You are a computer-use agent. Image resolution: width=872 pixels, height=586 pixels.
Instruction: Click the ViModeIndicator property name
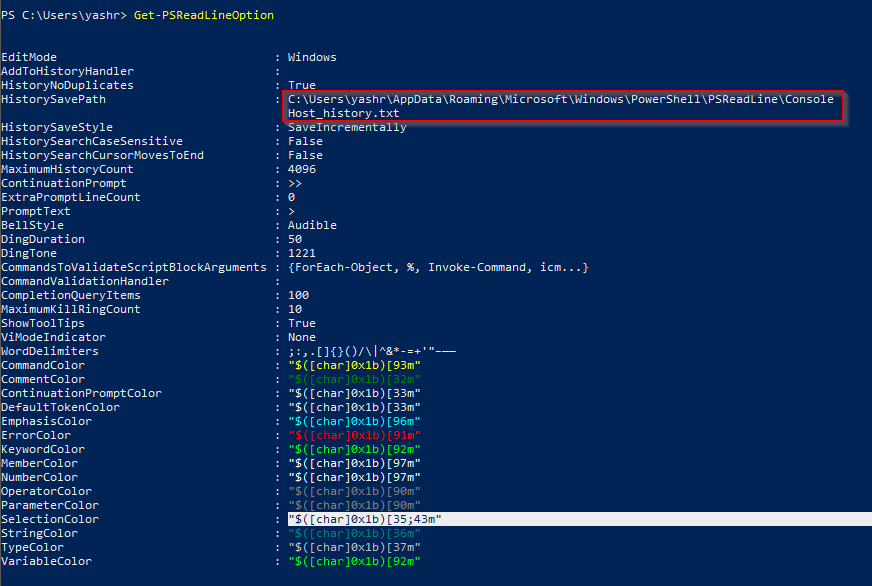(x=54, y=338)
